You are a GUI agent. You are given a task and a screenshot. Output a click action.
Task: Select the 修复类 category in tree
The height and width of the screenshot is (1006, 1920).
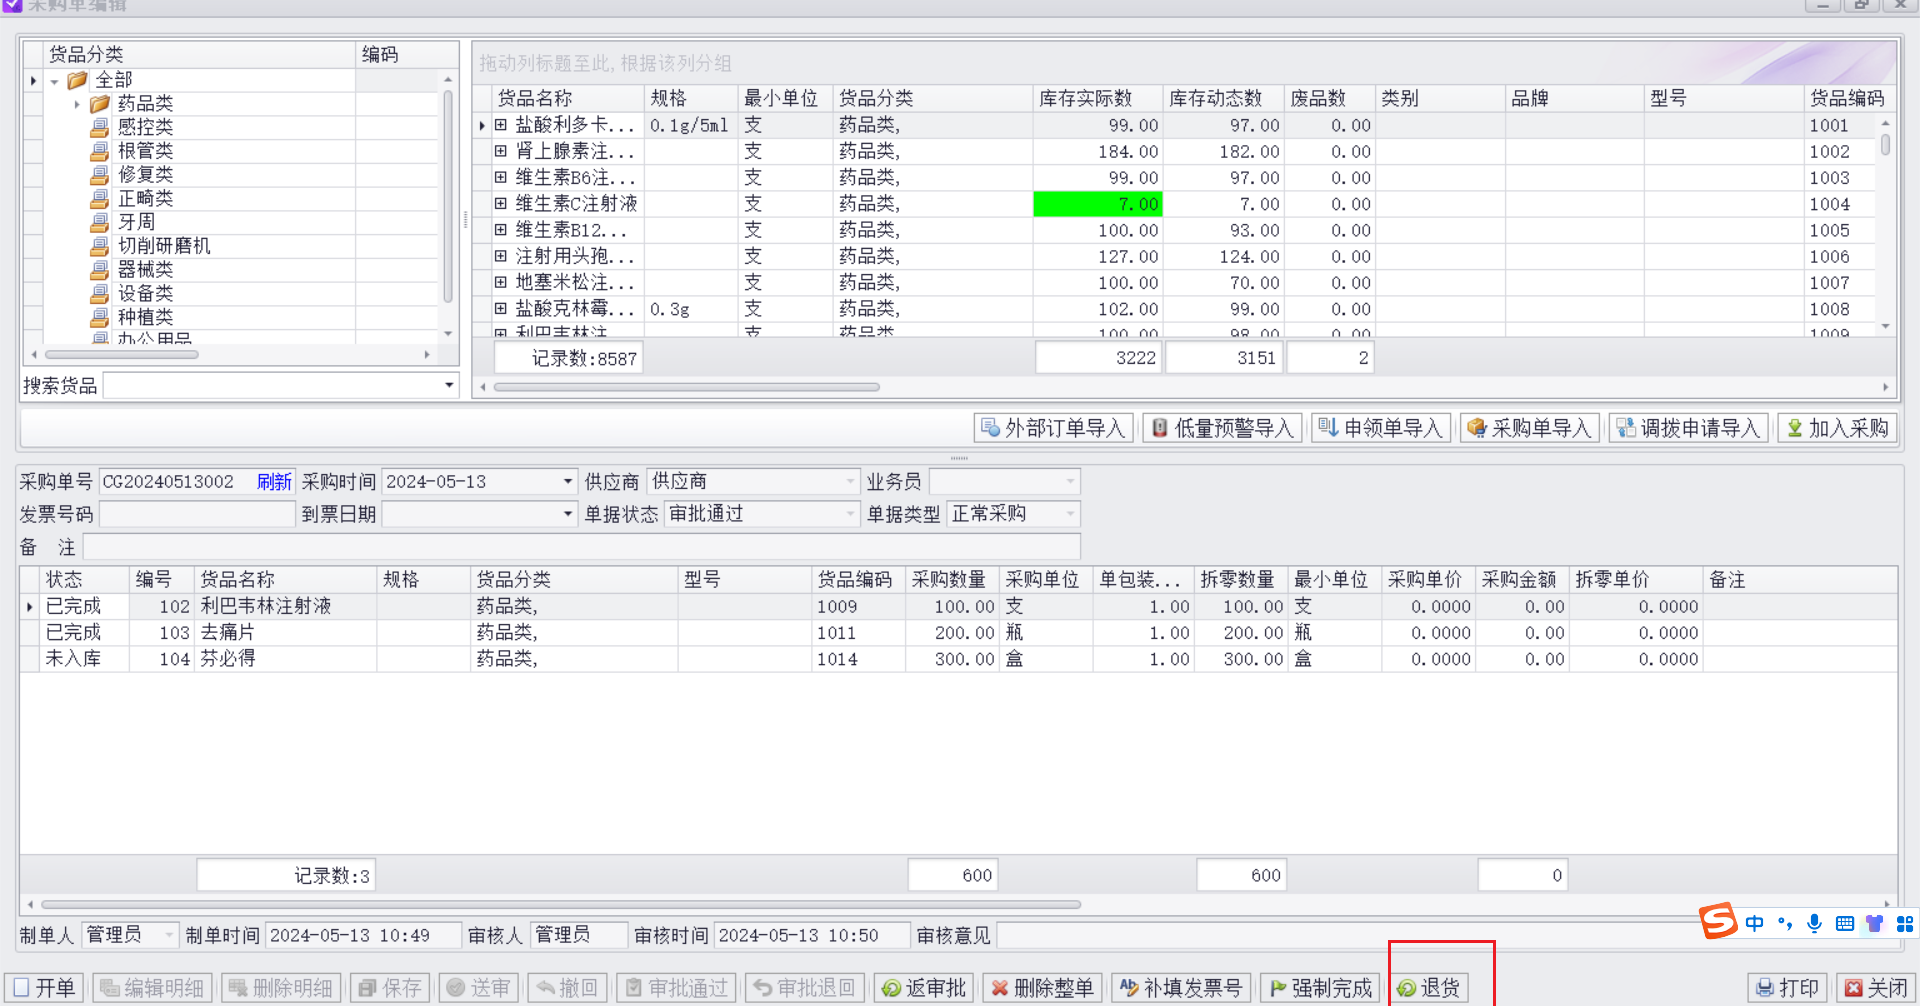click(x=145, y=175)
